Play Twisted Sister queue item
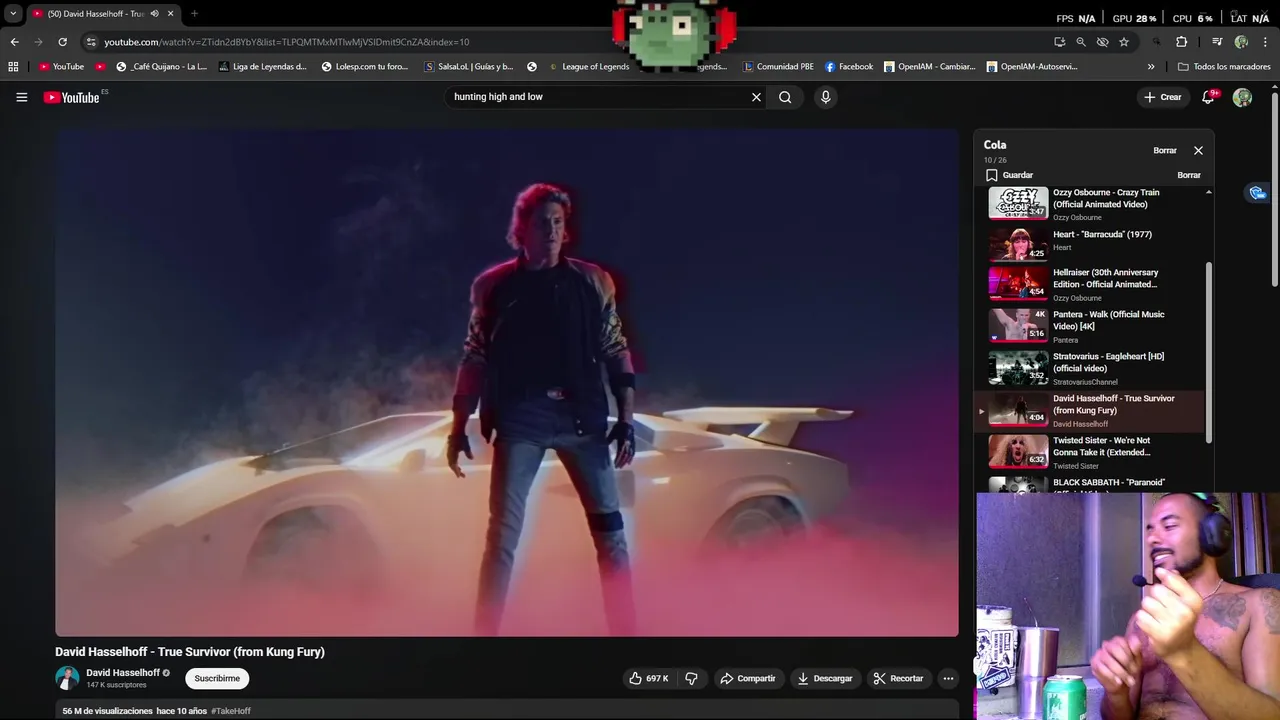This screenshot has height=720, width=1280. point(1091,452)
